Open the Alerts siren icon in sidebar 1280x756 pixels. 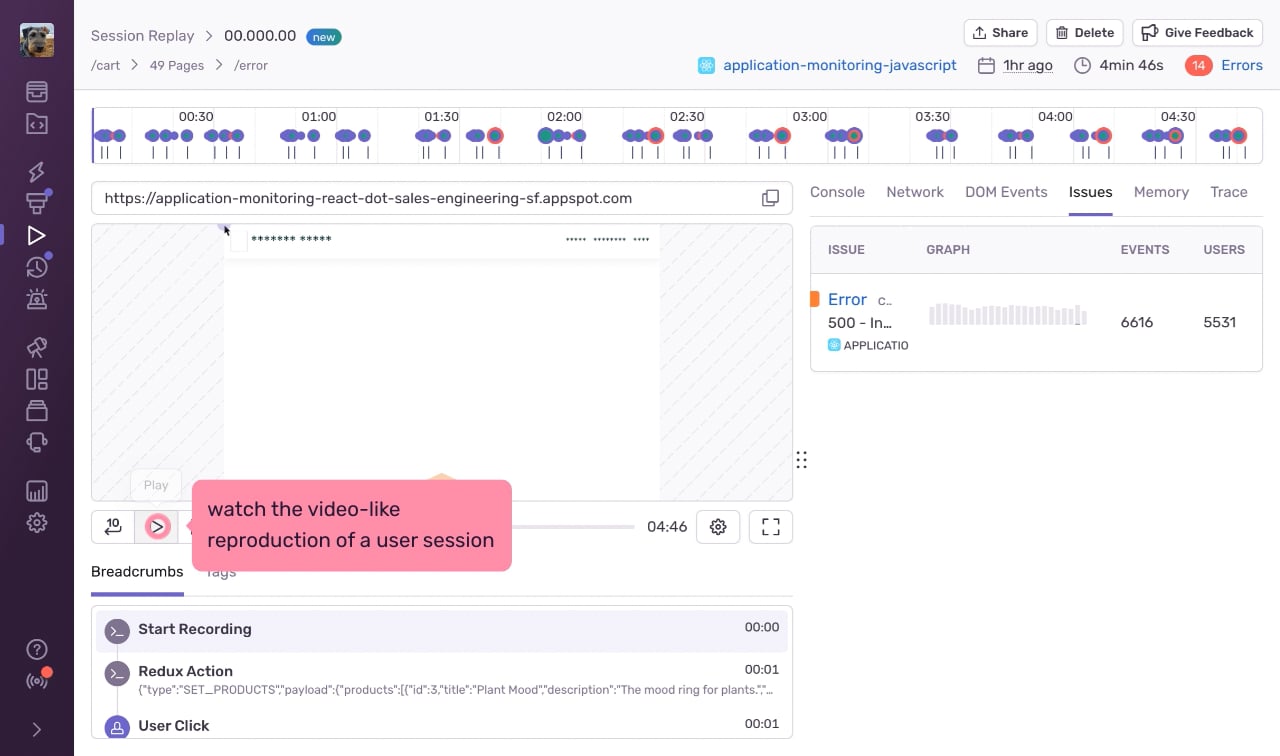point(37,298)
